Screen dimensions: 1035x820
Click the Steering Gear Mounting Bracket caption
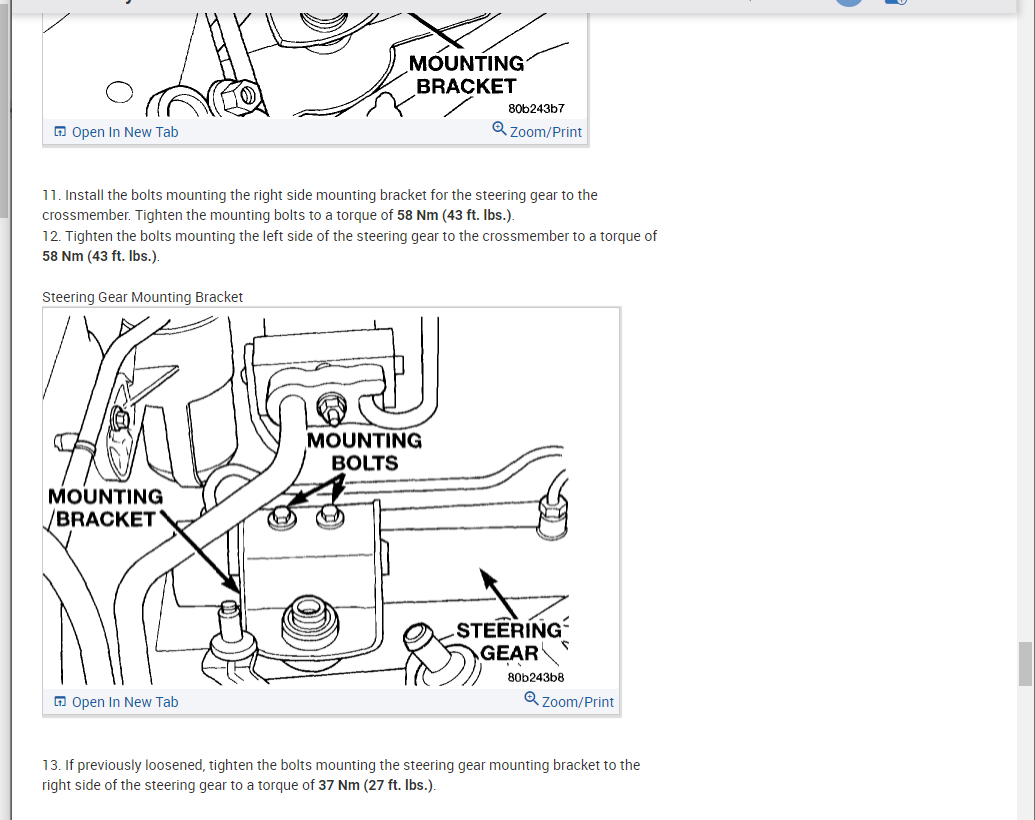pos(143,297)
